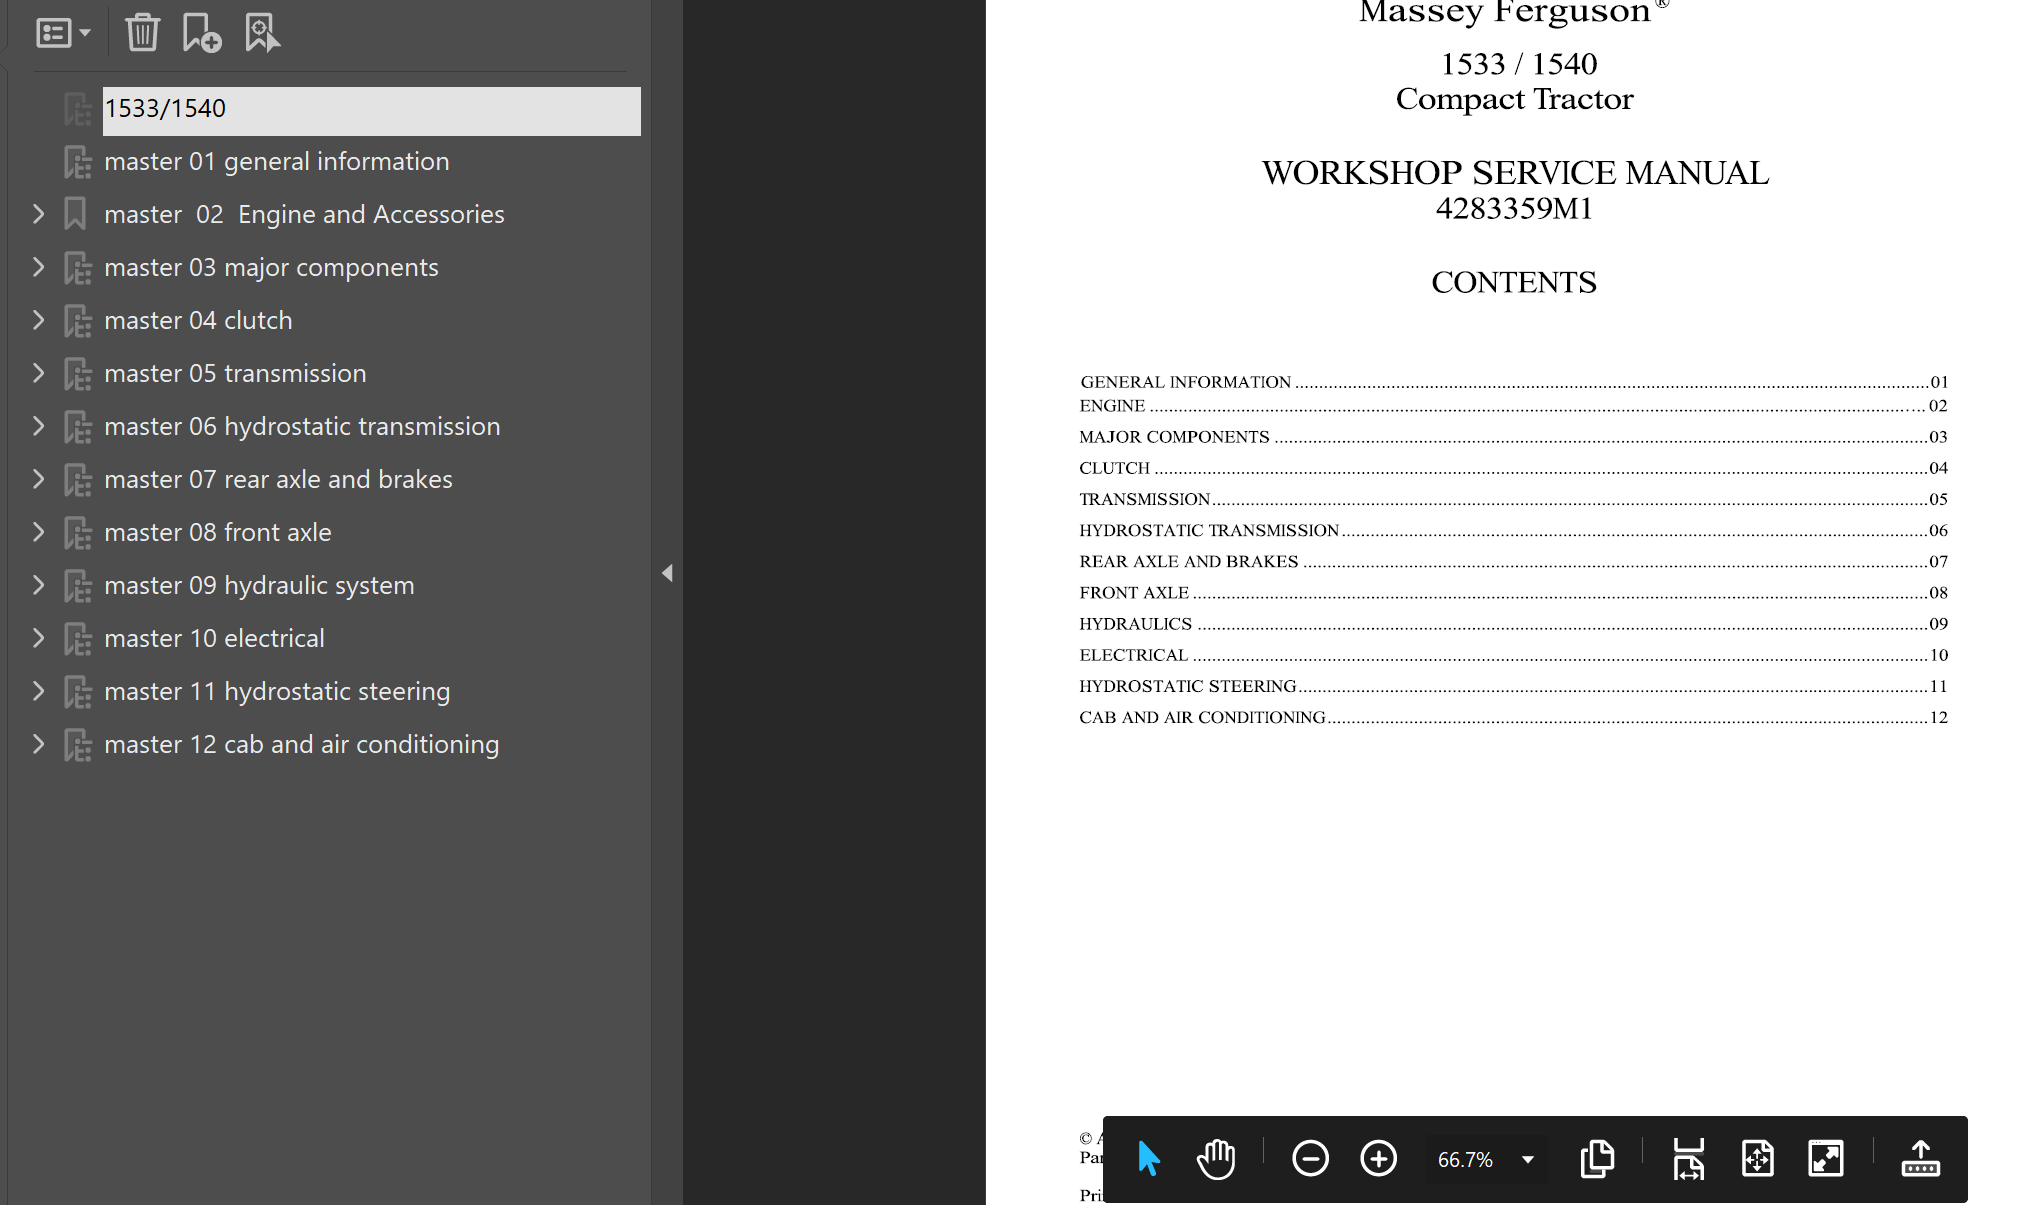Go to master 04 clutch bookmark
2037x1205 pixels.
[198, 321]
